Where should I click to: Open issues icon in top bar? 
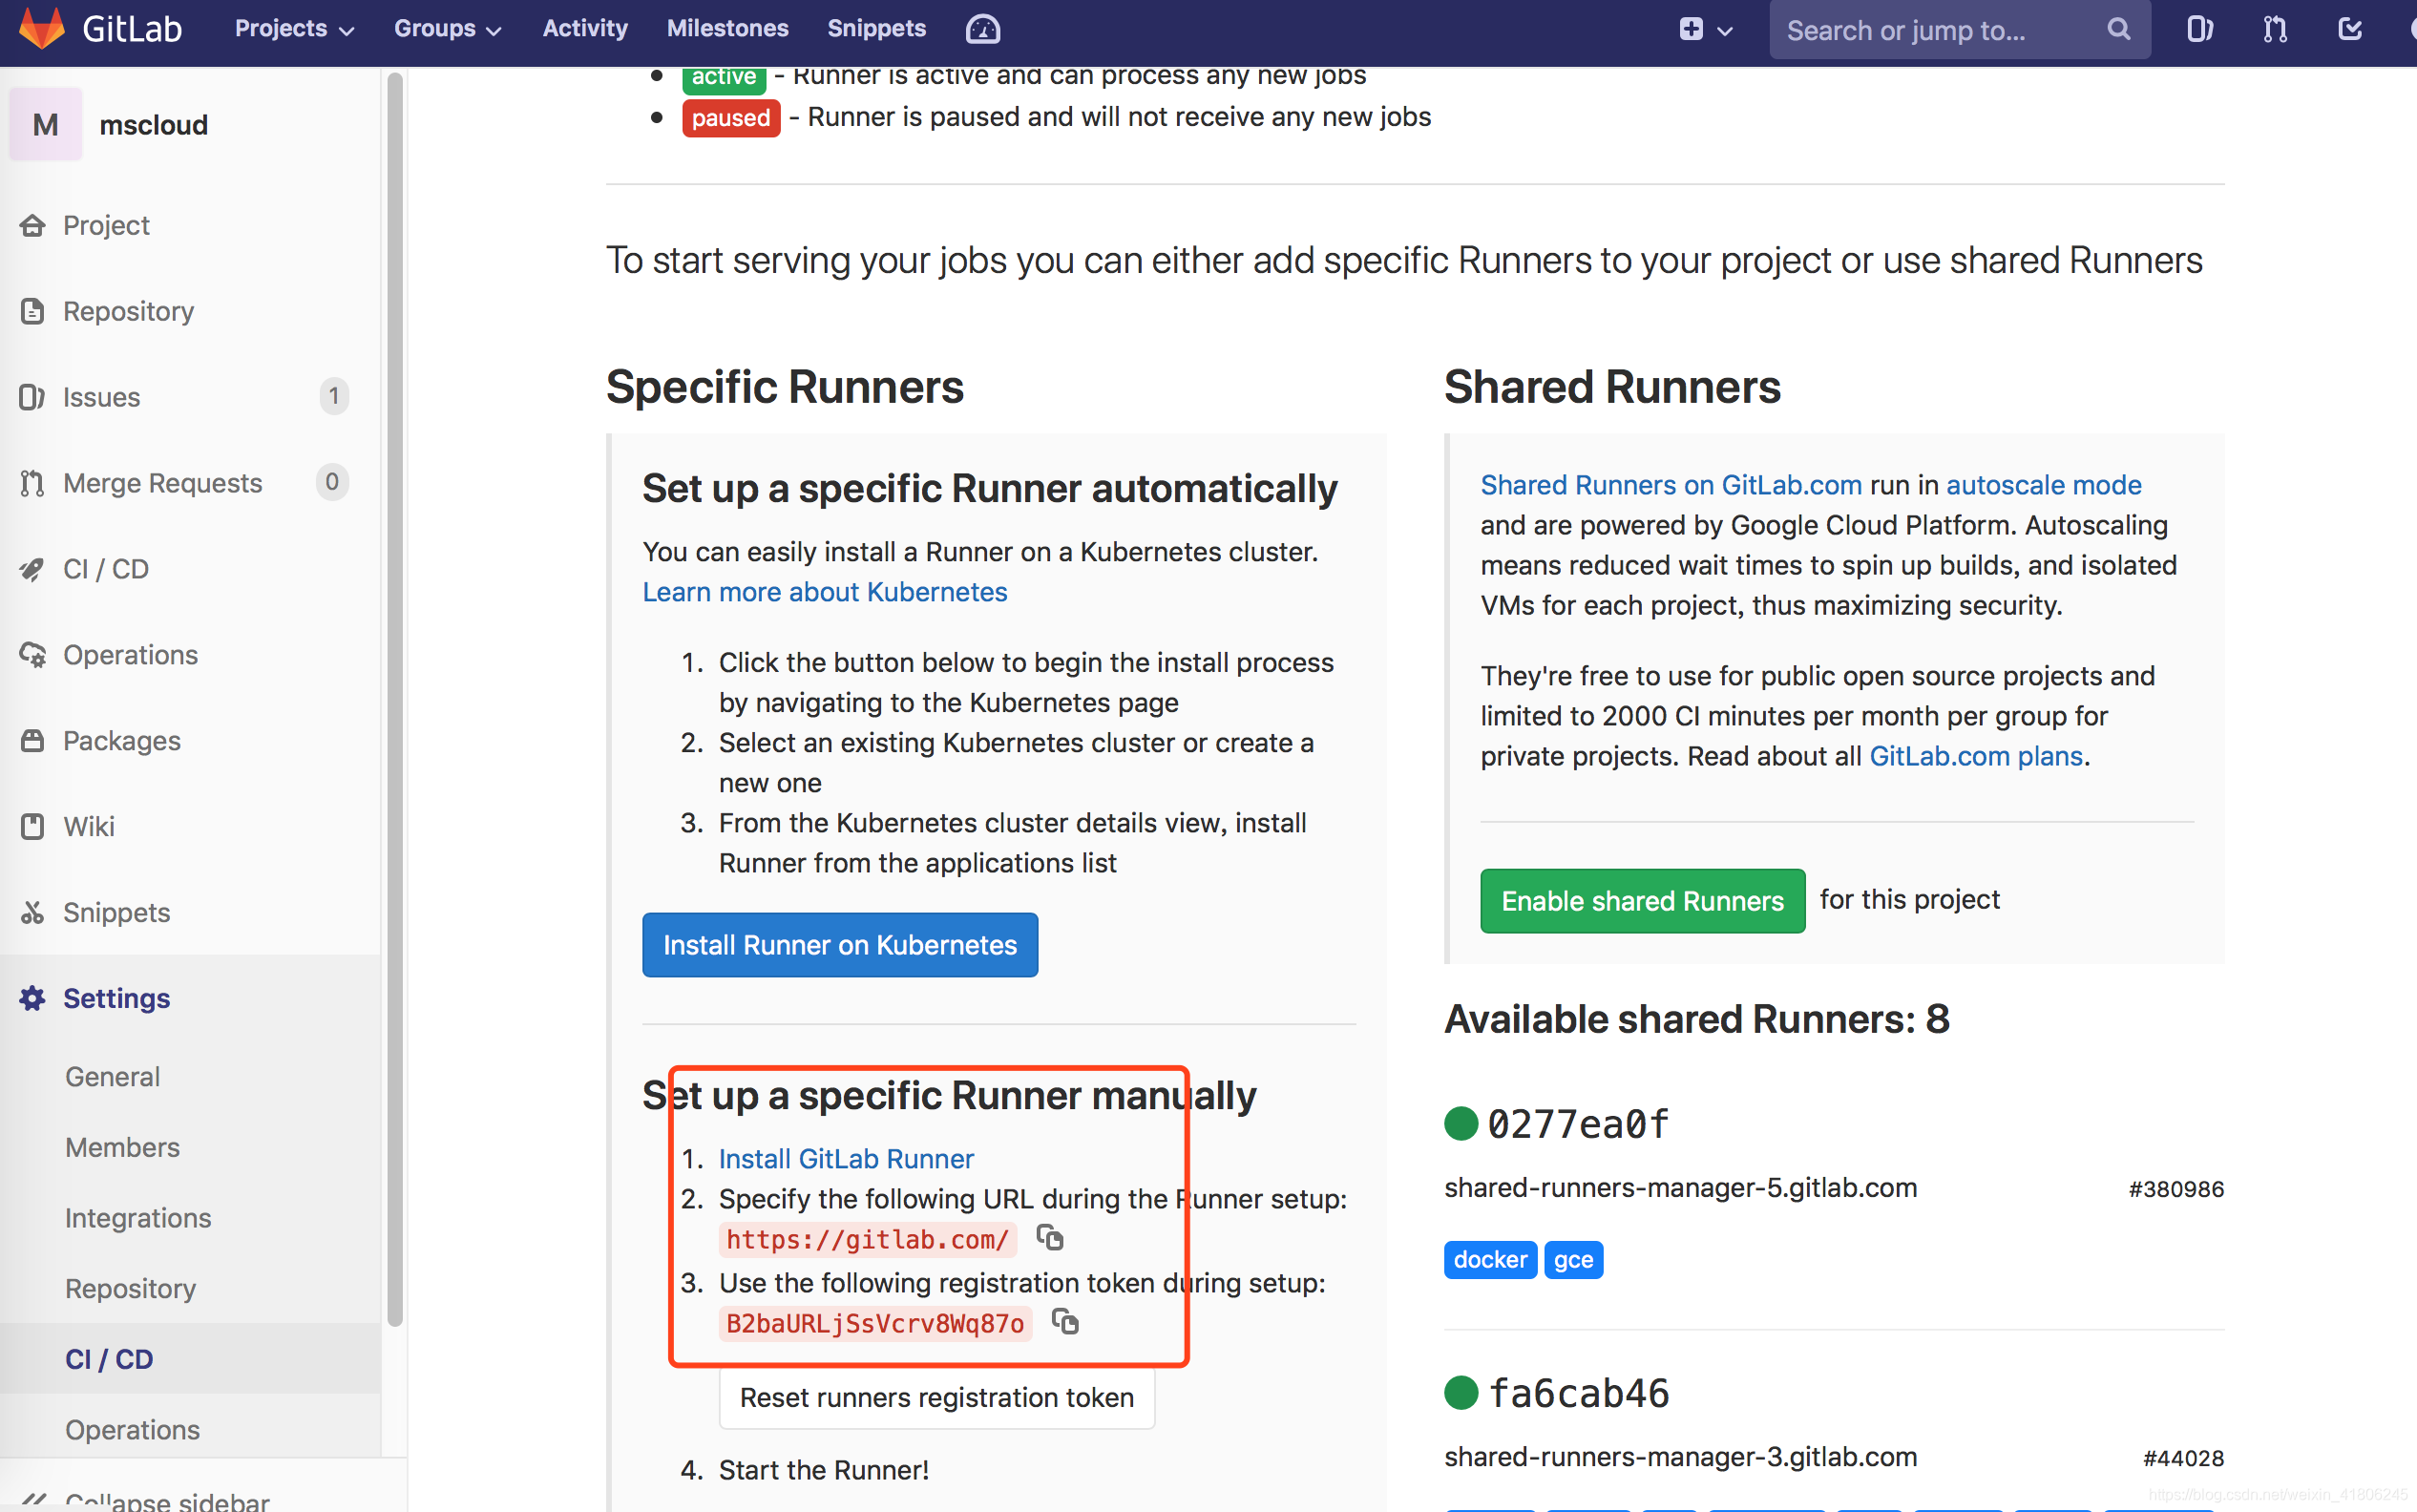point(2199,29)
